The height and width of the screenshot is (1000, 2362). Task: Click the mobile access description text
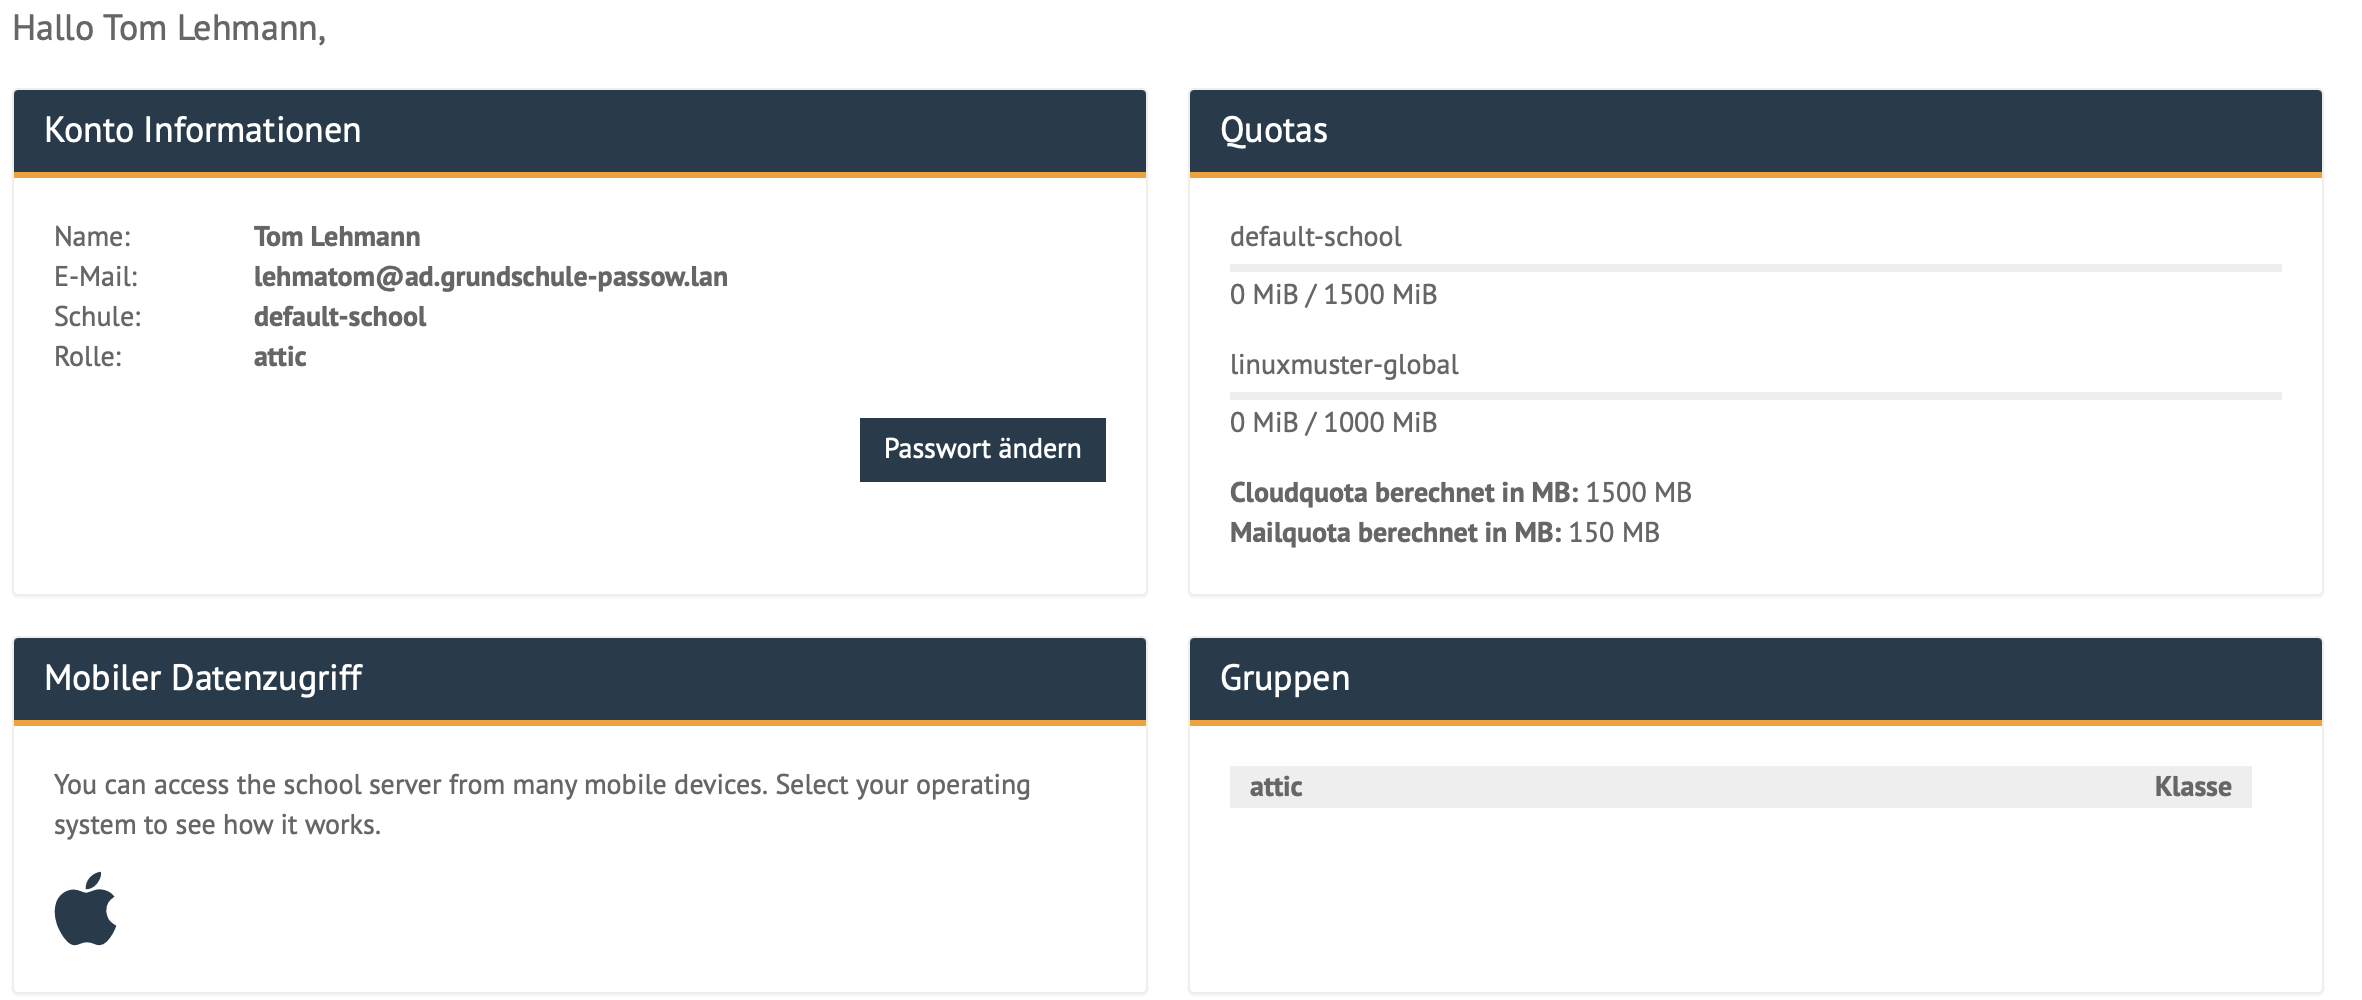[x=541, y=805]
